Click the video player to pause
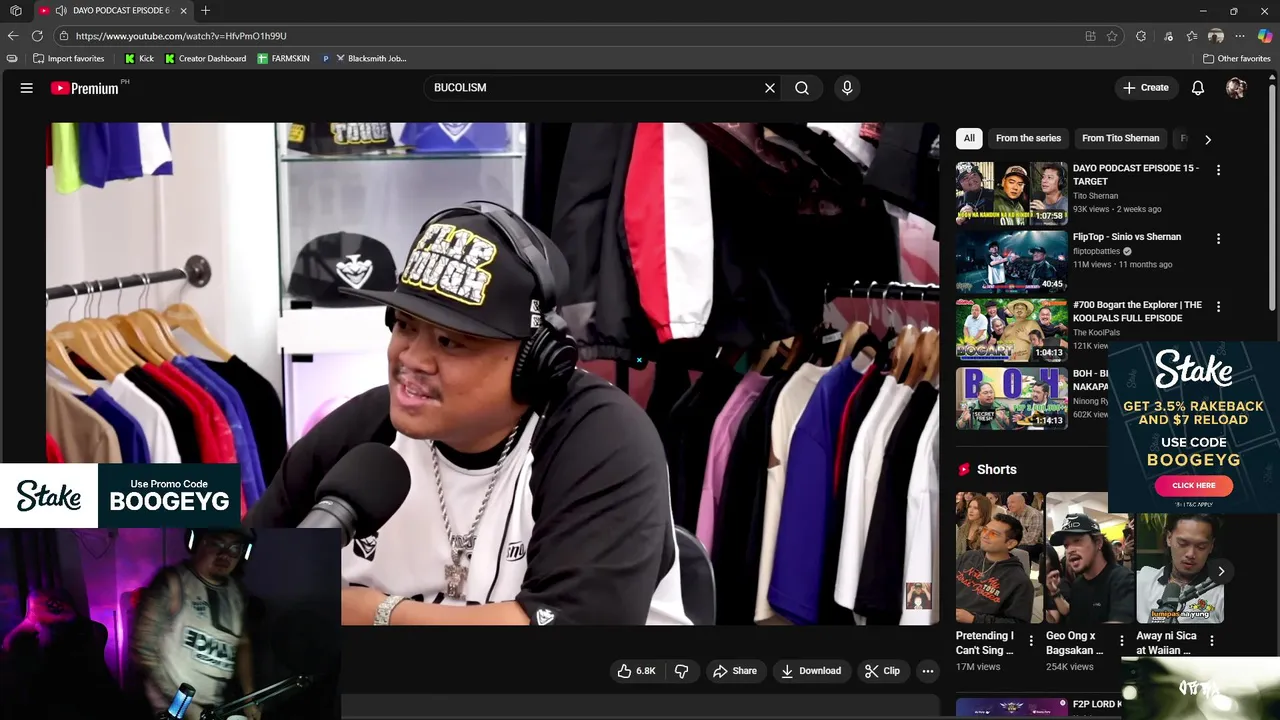Screen dimensions: 1280x720 [x=492, y=373]
